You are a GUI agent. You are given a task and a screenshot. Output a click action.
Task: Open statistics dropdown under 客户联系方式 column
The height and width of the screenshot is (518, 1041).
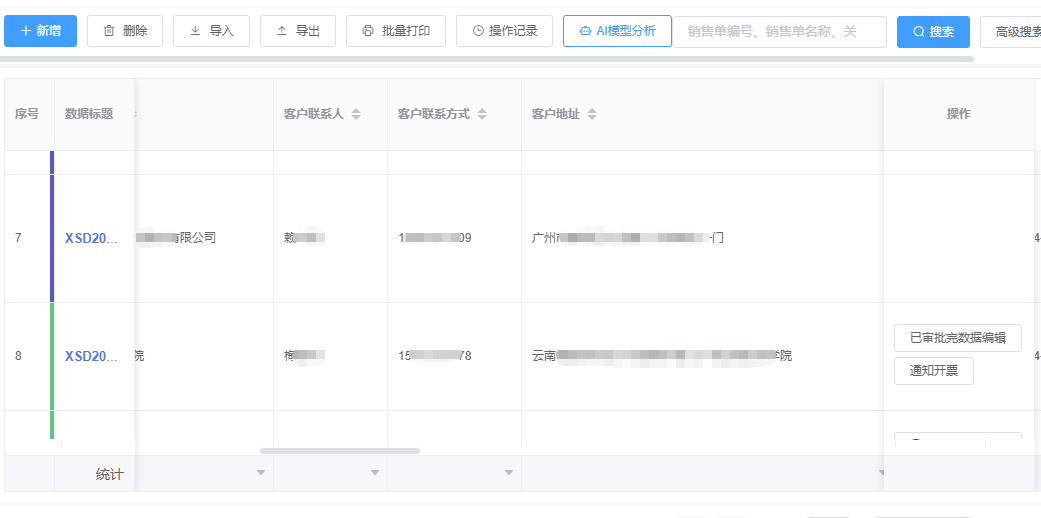[x=509, y=473]
